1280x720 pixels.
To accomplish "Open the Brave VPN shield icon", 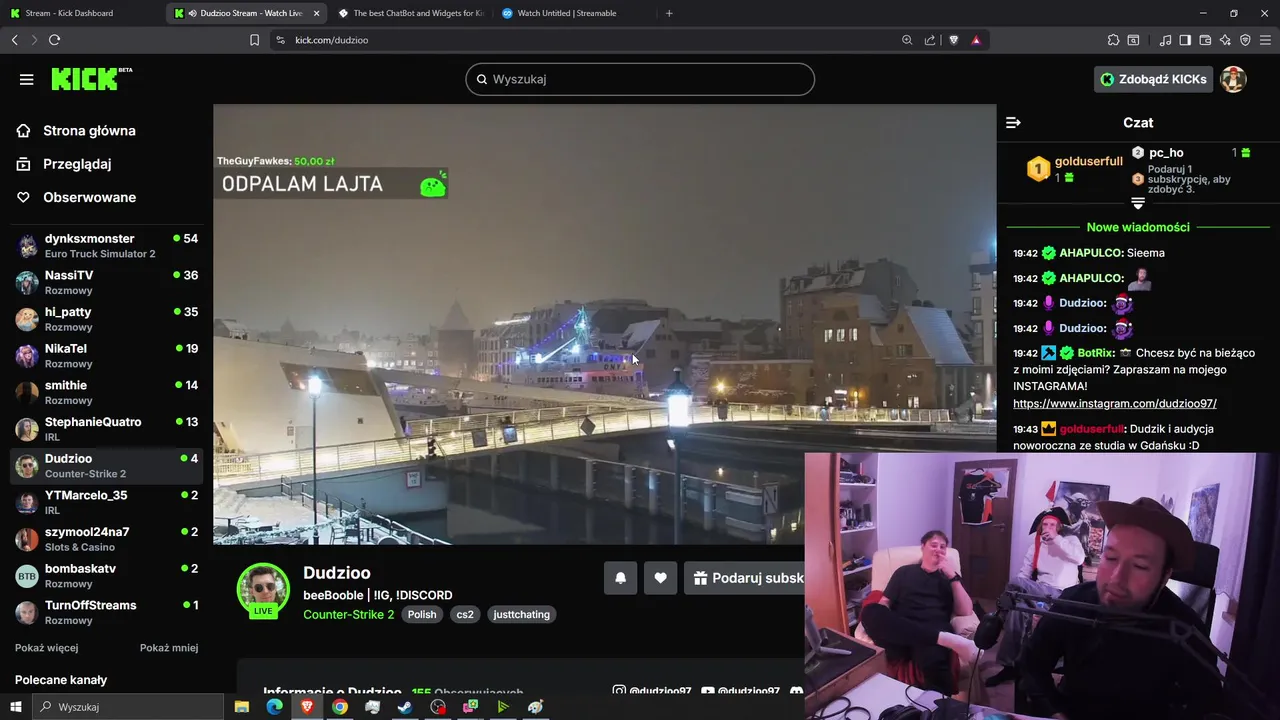I will coord(1245,40).
